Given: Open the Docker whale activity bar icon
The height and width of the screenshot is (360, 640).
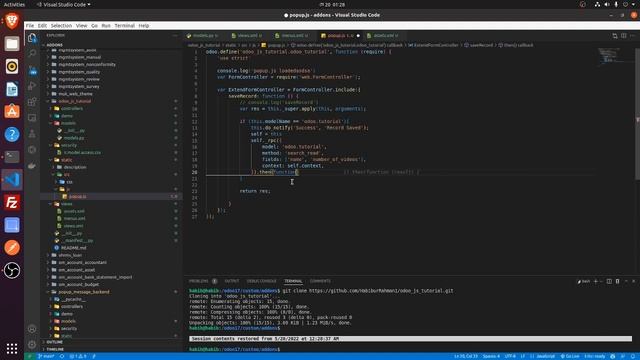Looking at the screenshot, I should coord(32,166).
